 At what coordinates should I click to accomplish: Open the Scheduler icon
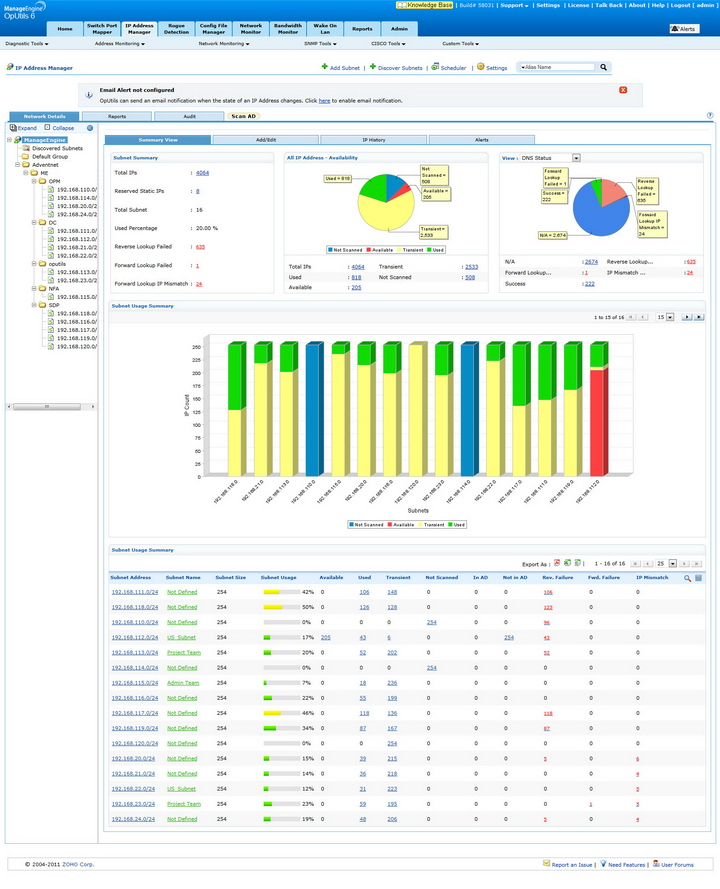[435, 67]
